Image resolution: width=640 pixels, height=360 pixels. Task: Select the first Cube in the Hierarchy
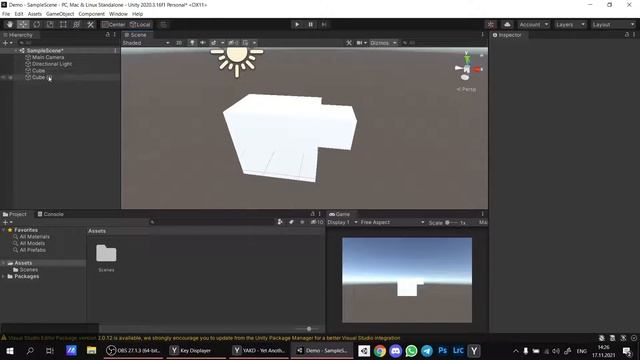(x=38, y=71)
